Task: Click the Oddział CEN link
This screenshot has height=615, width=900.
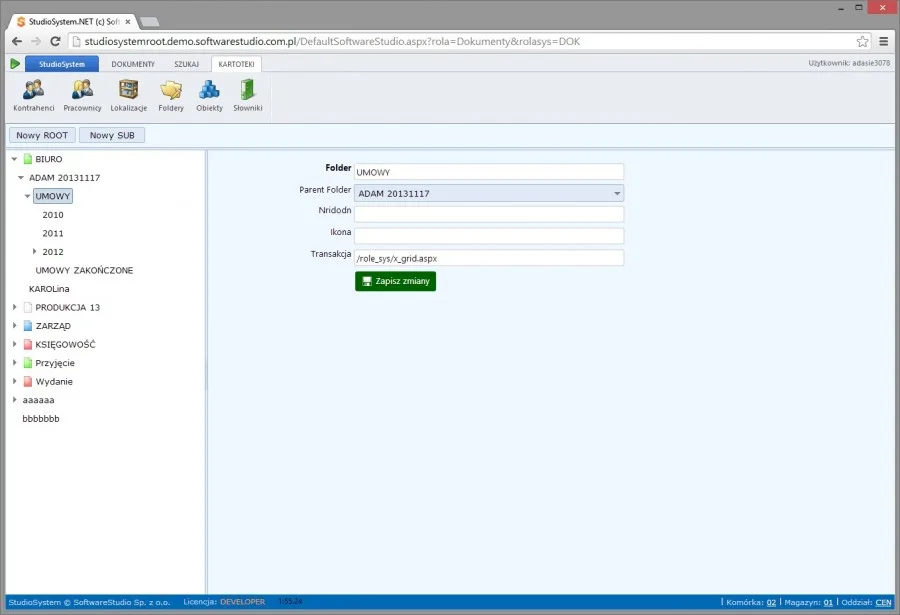Action: pyautogui.click(x=883, y=602)
